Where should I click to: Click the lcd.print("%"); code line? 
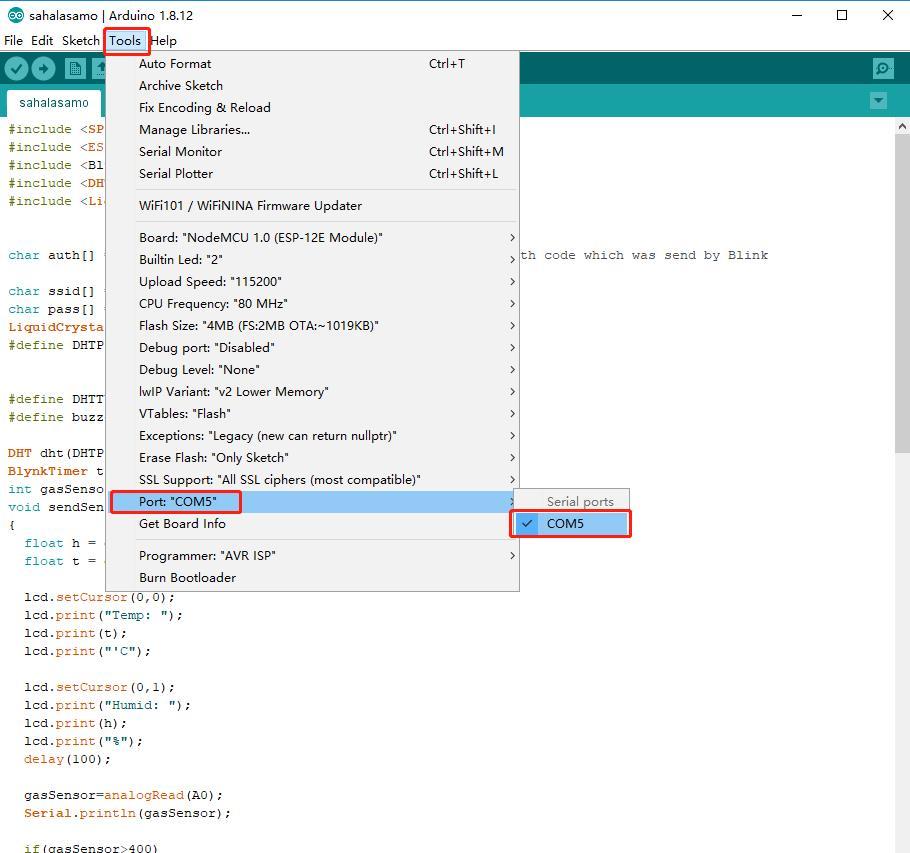(x=84, y=742)
